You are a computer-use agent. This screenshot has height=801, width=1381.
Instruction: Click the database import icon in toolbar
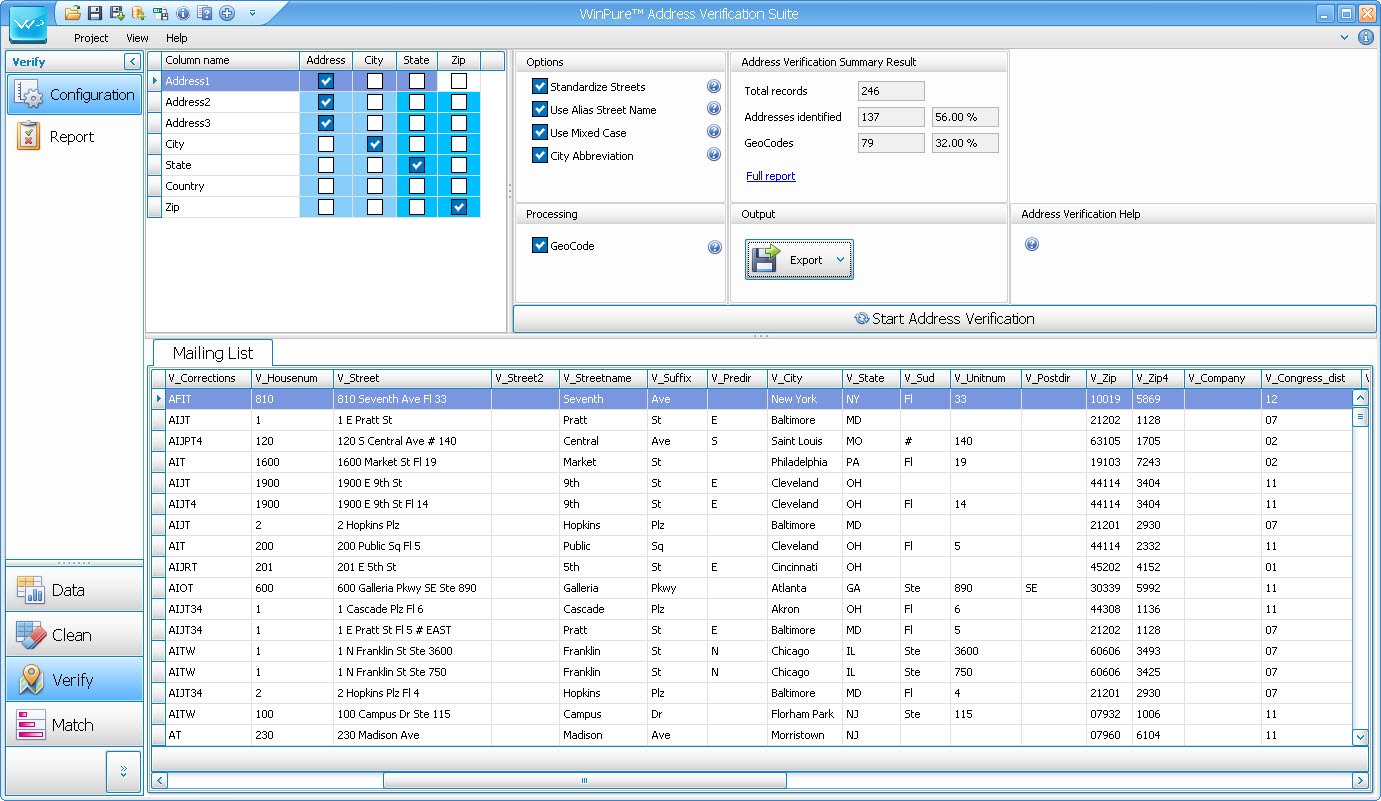click(139, 13)
